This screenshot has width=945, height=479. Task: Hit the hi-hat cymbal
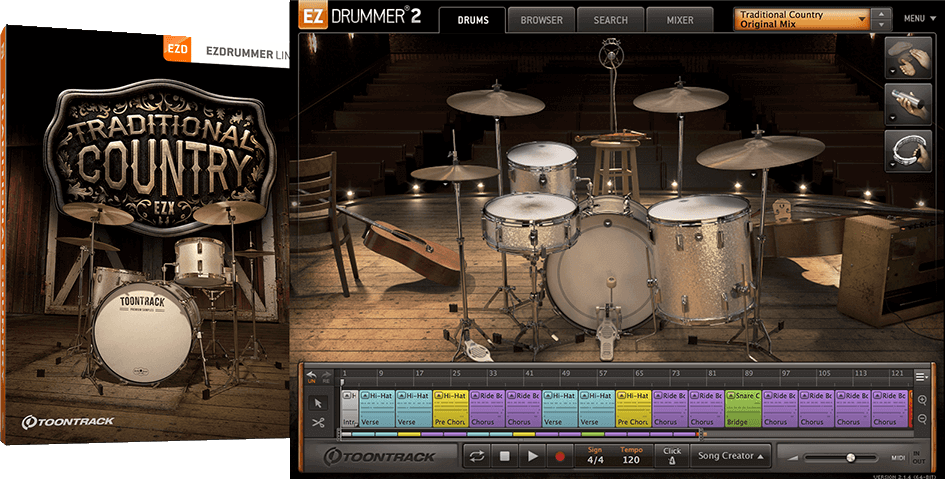coord(455,173)
